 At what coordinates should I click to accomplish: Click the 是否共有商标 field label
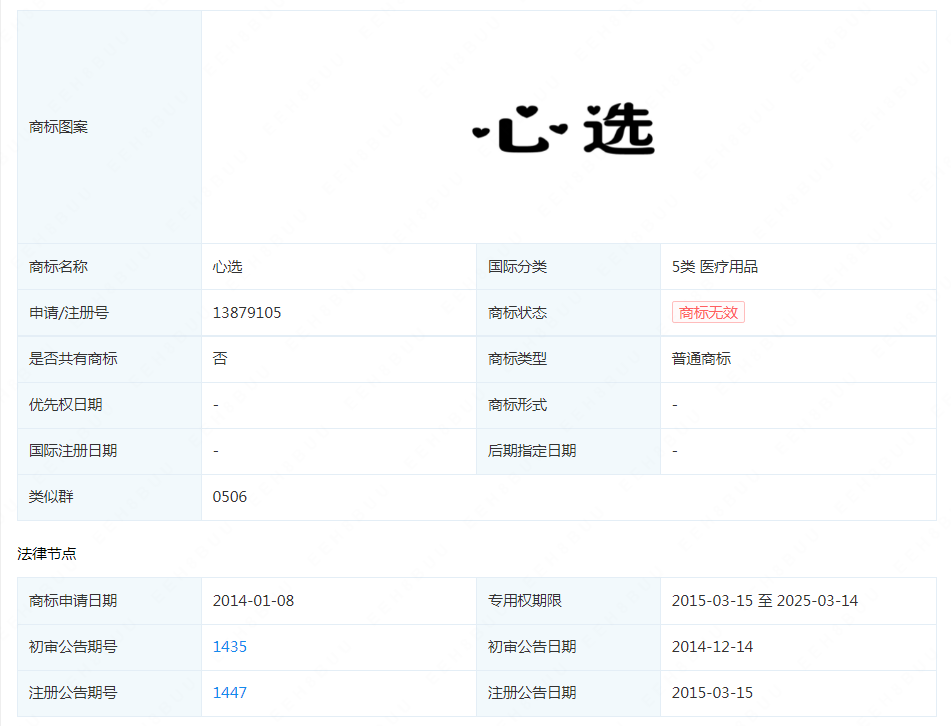[x=73, y=358]
